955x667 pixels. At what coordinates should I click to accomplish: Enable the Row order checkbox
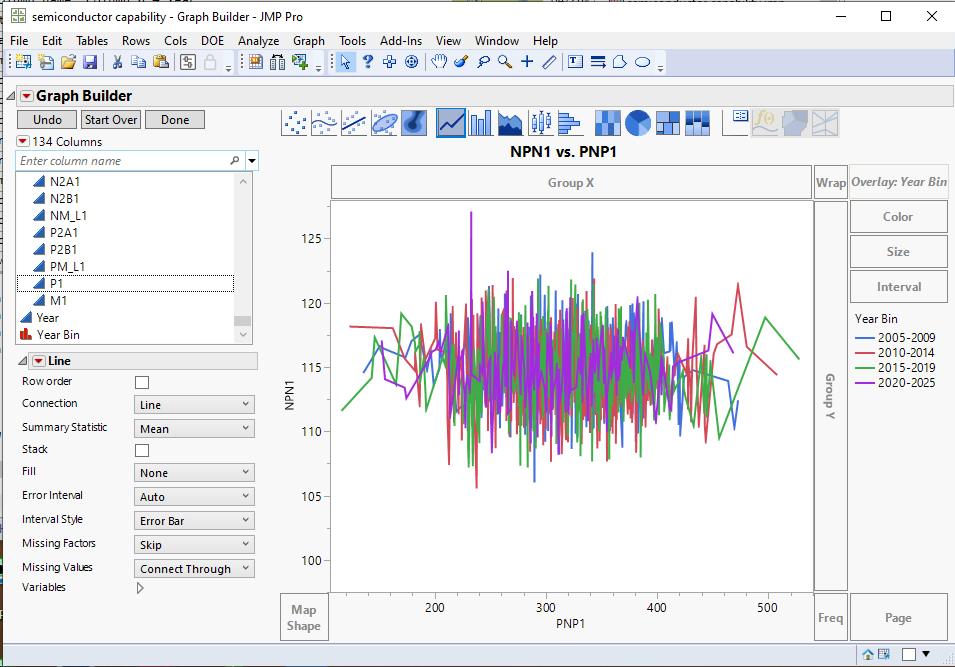tap(142, 381)
